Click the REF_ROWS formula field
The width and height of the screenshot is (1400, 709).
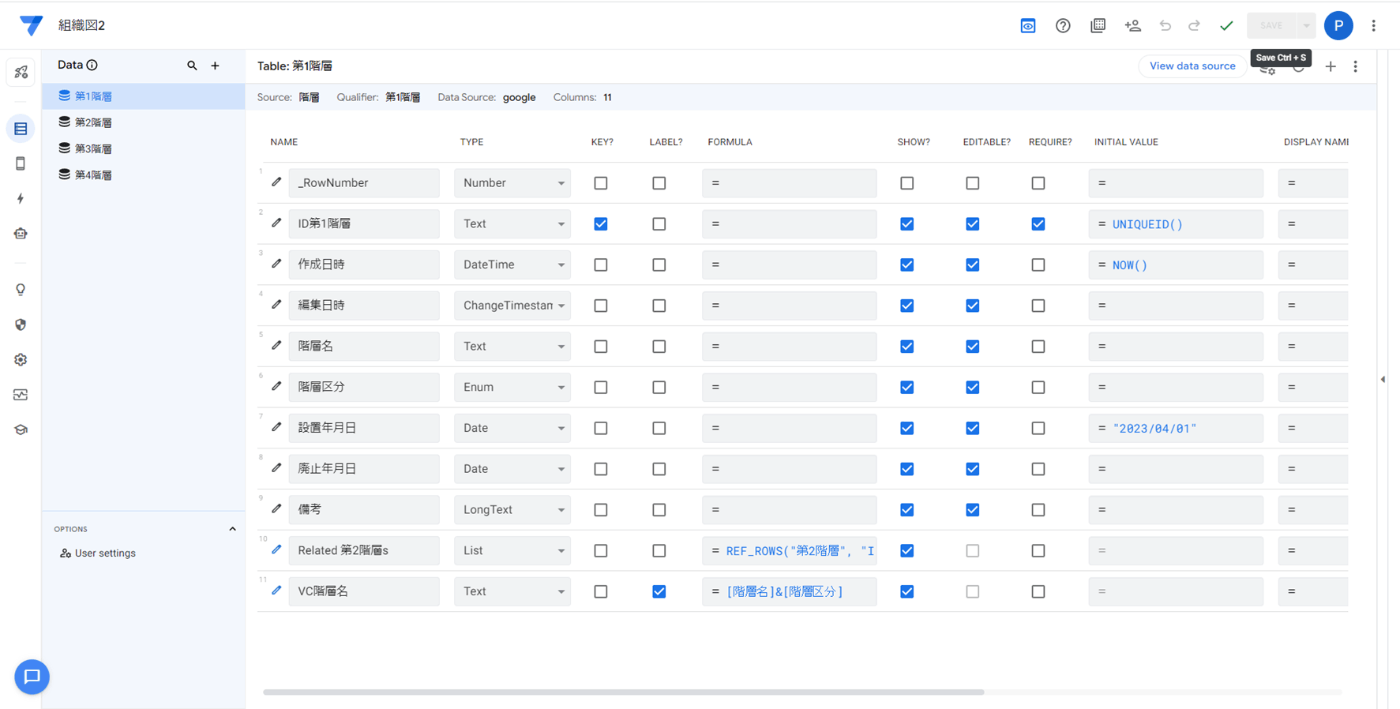[x=790, y=551]
